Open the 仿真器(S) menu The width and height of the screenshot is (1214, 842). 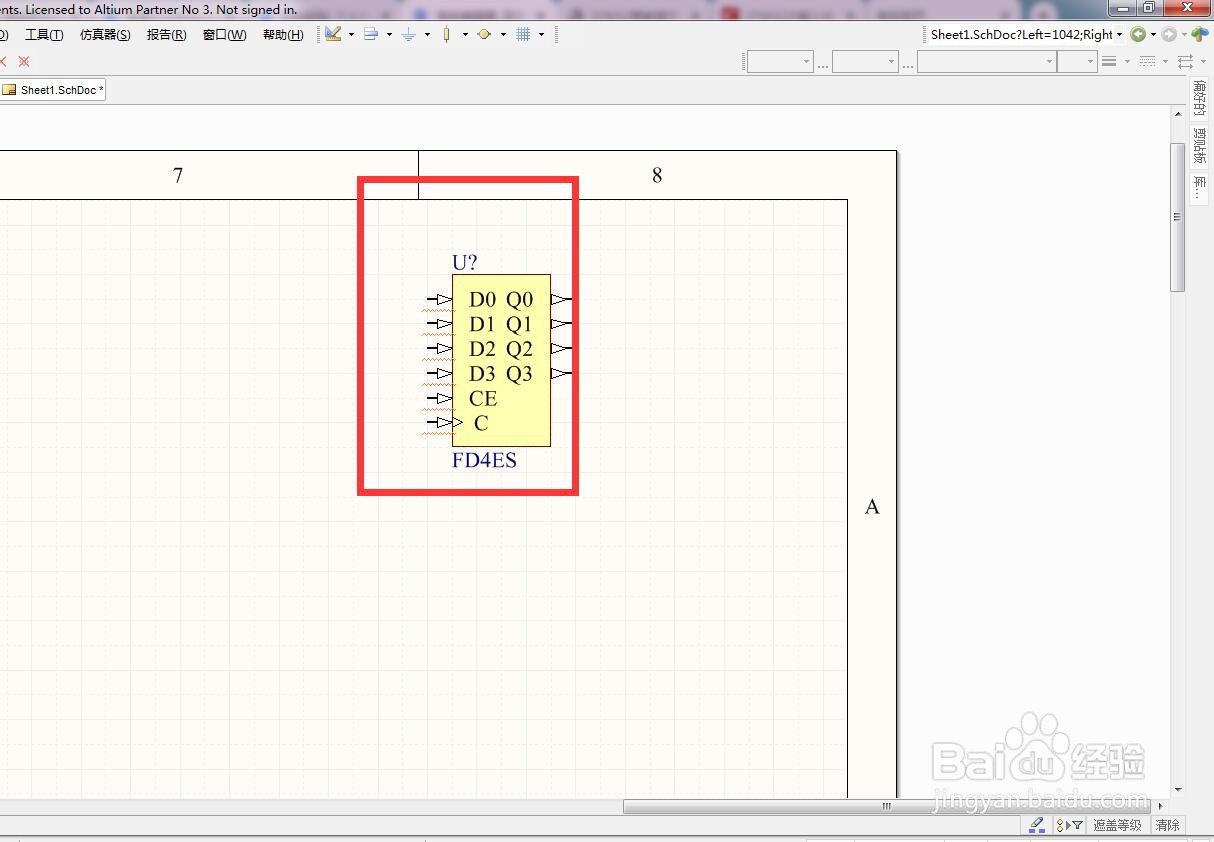click(105, 35)
